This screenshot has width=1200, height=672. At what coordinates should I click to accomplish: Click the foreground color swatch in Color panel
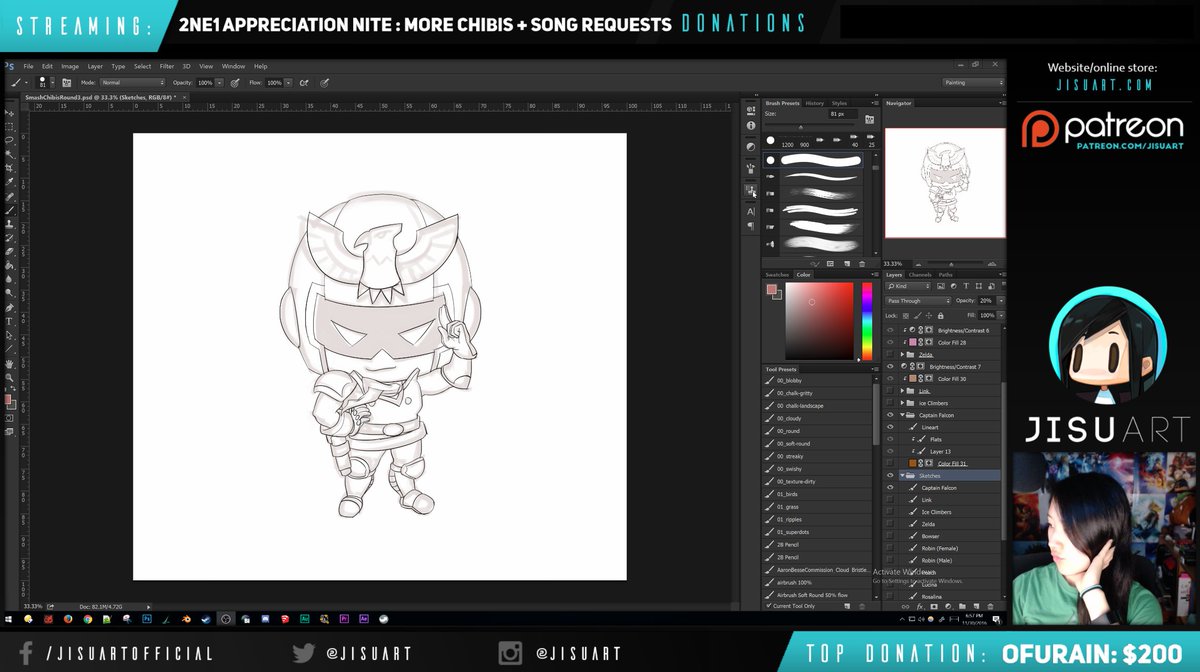(x=771, y=289)
